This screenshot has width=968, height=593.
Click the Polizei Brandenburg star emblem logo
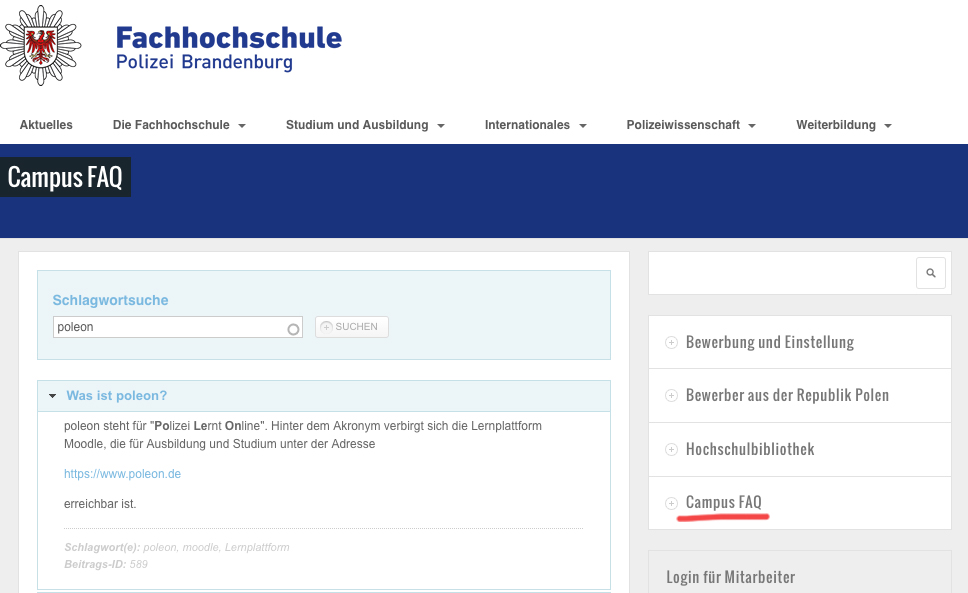pos(41,45)
